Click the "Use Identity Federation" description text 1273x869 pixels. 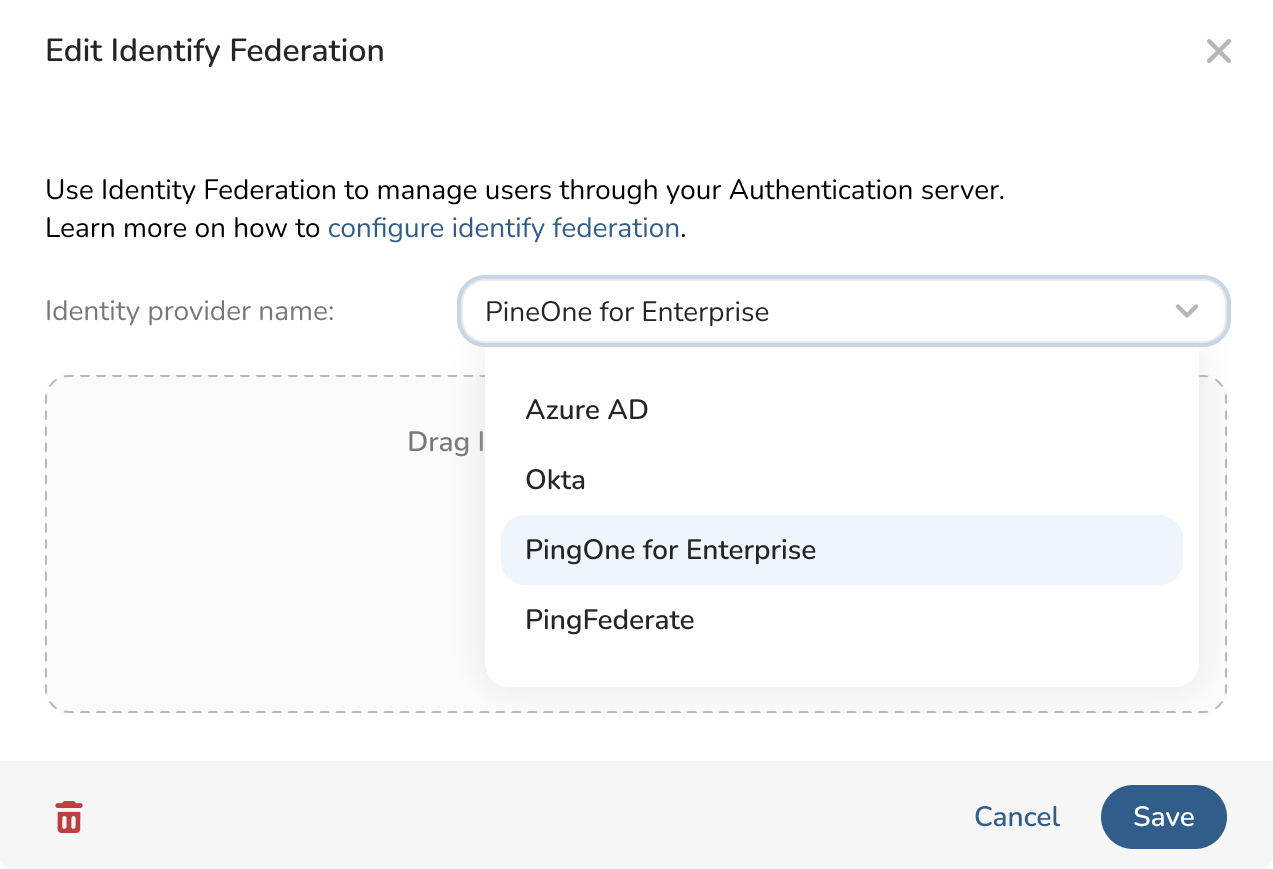click(x=524, y=190)
